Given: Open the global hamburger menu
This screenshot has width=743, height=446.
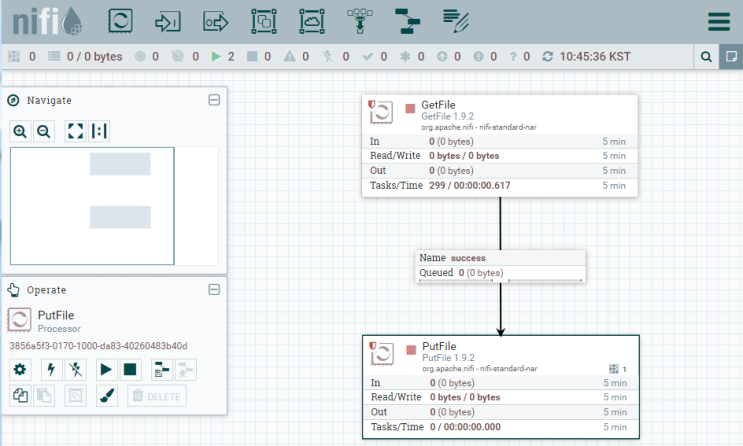Looking at the screenshot, I should click(x=719, y=22).
